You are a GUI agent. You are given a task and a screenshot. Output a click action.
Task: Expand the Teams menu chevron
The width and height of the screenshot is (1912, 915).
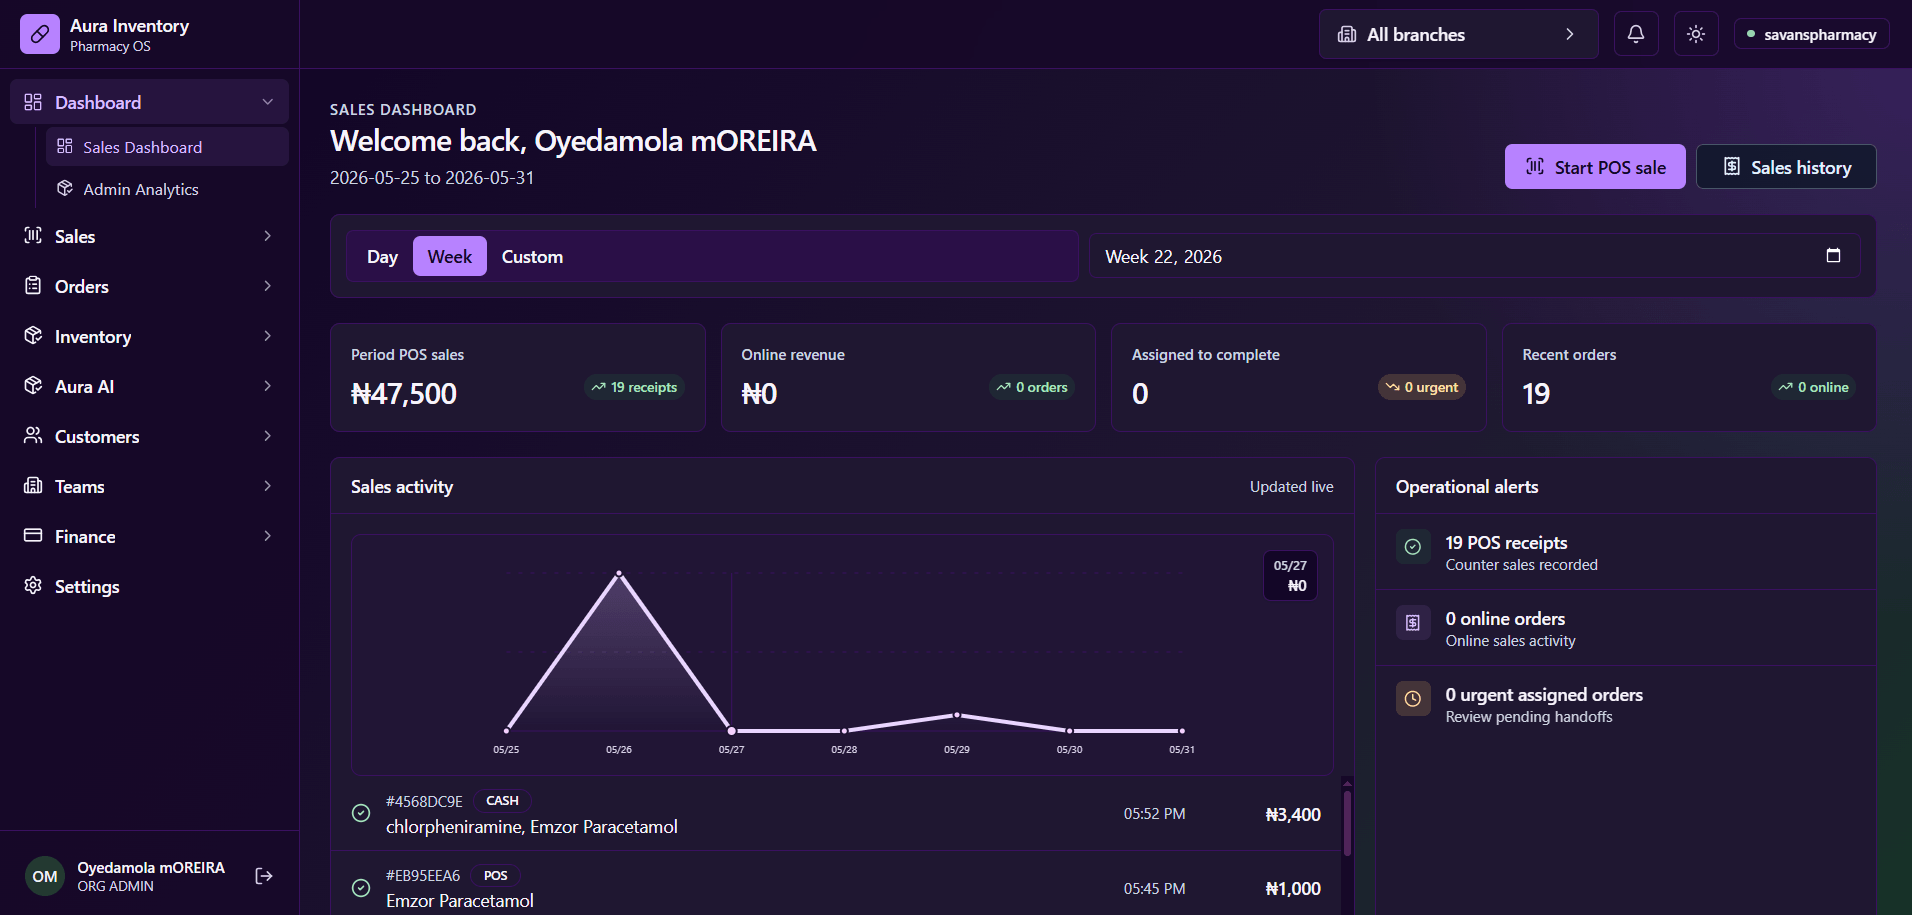tap(268, 486)
